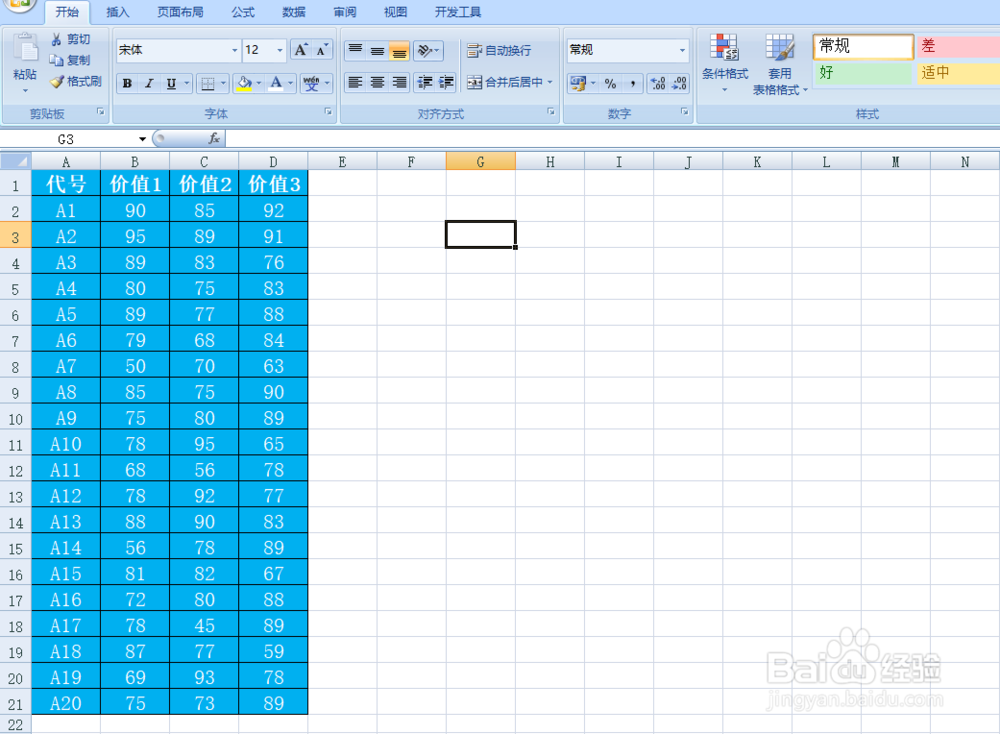1000x734 pixels.
Task: Select column G header
Action: click(480, 162)
